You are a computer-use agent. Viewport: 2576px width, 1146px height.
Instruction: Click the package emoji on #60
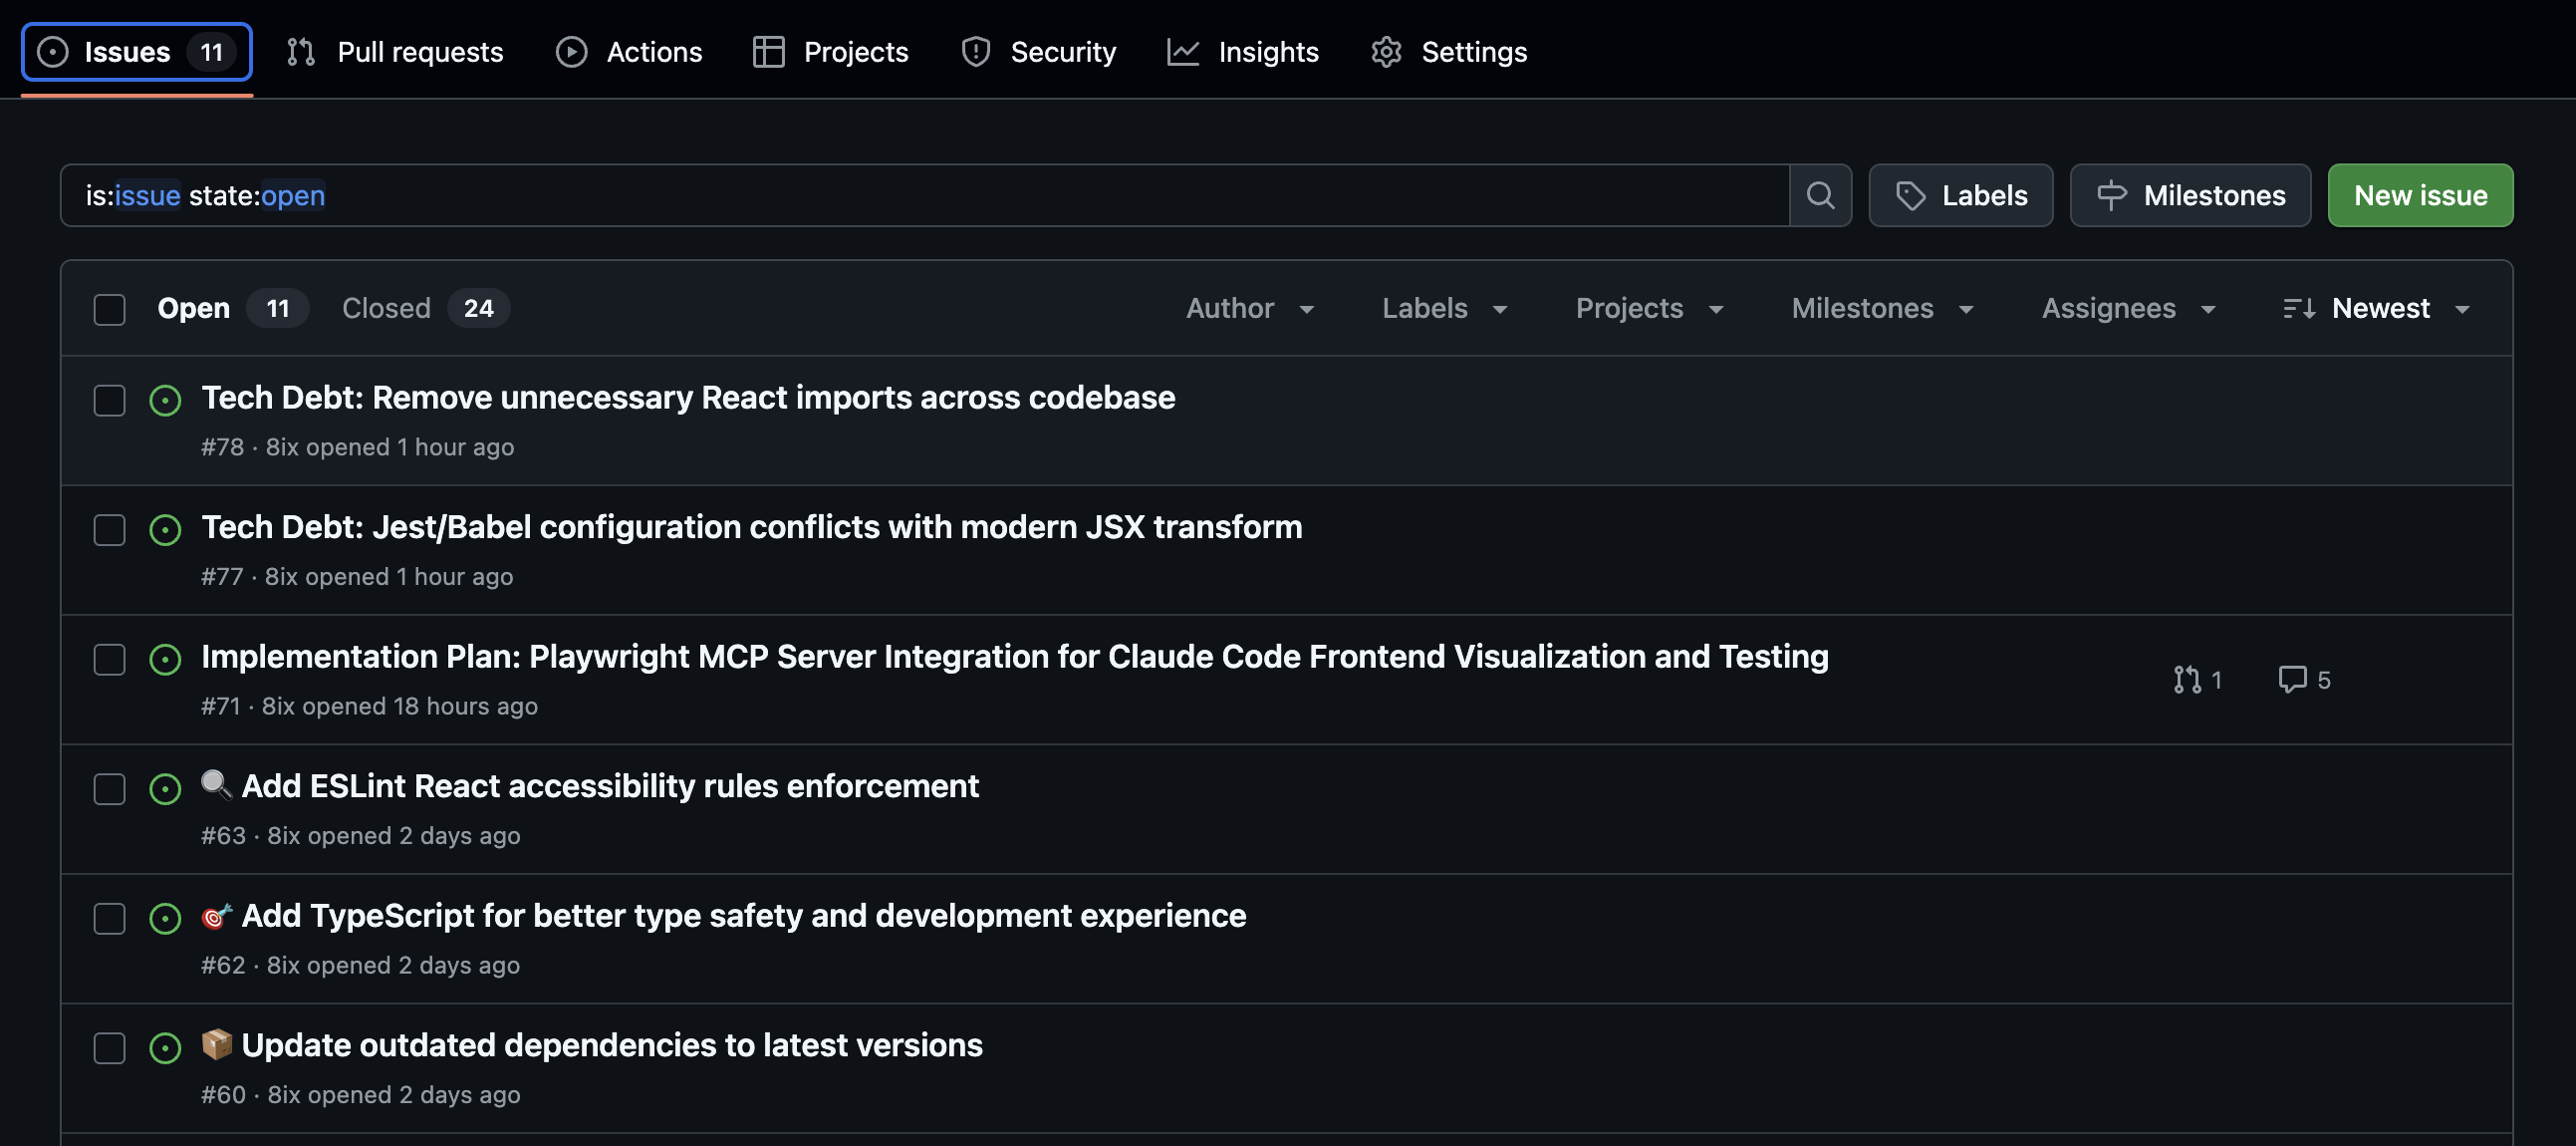point(217,1044)
